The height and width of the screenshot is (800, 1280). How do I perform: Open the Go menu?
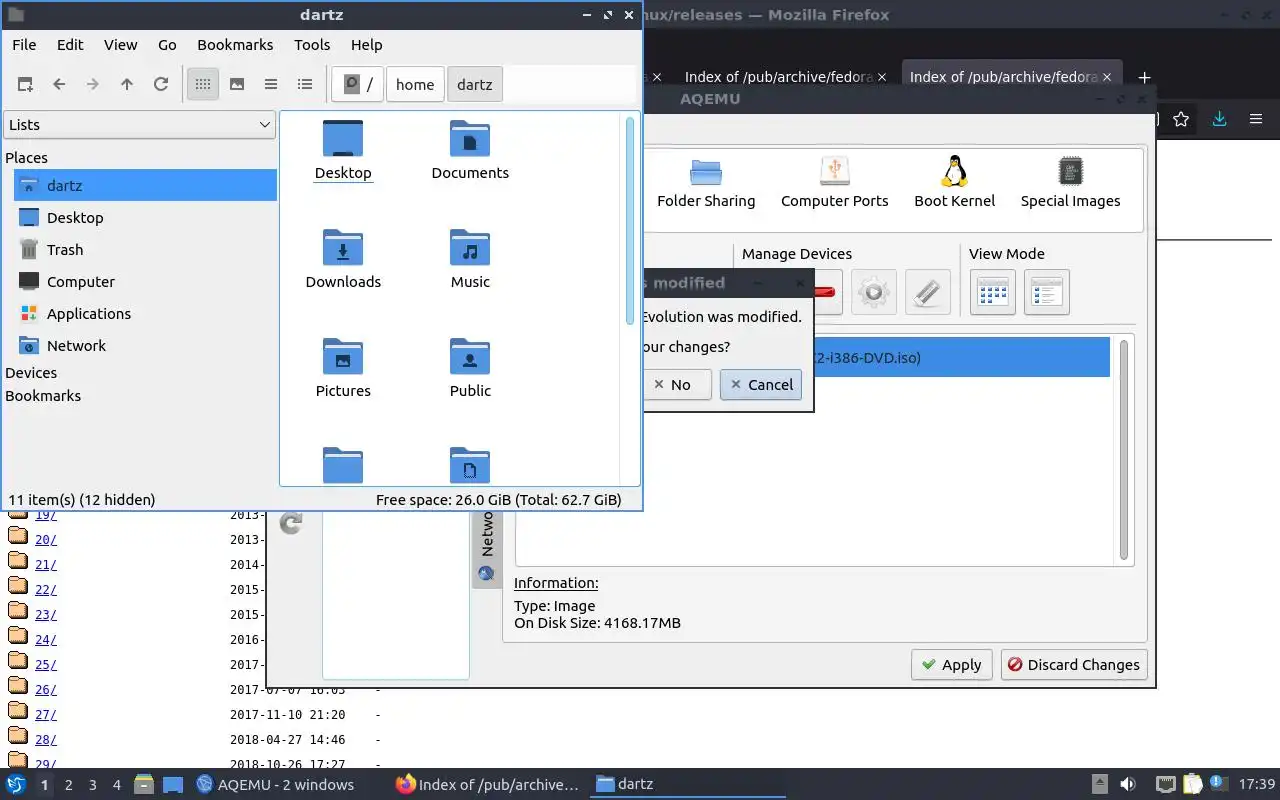pyautogui.click(x=167, y=45)
